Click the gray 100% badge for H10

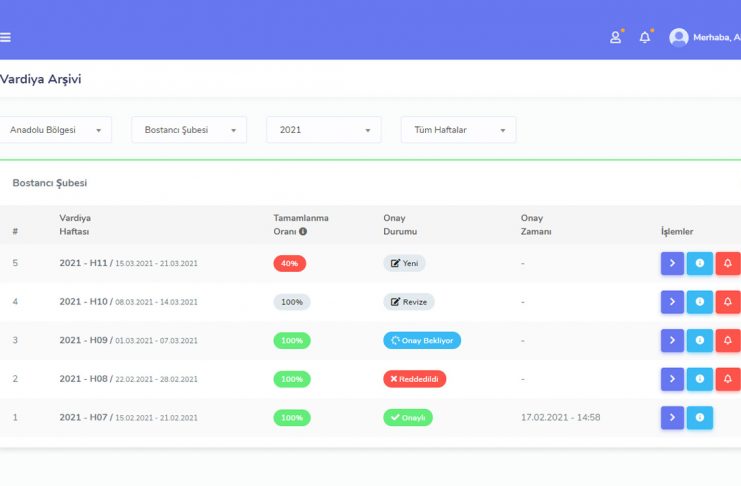click(292, 302)
